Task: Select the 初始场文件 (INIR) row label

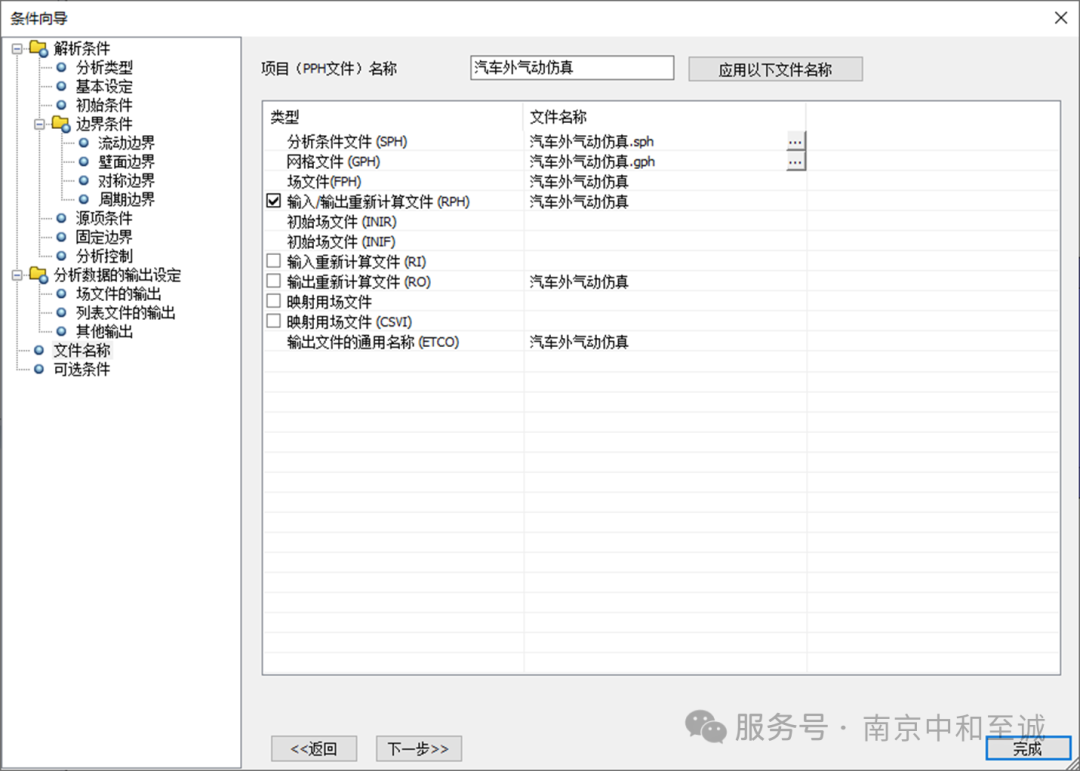Action: (x=342, y=222)
